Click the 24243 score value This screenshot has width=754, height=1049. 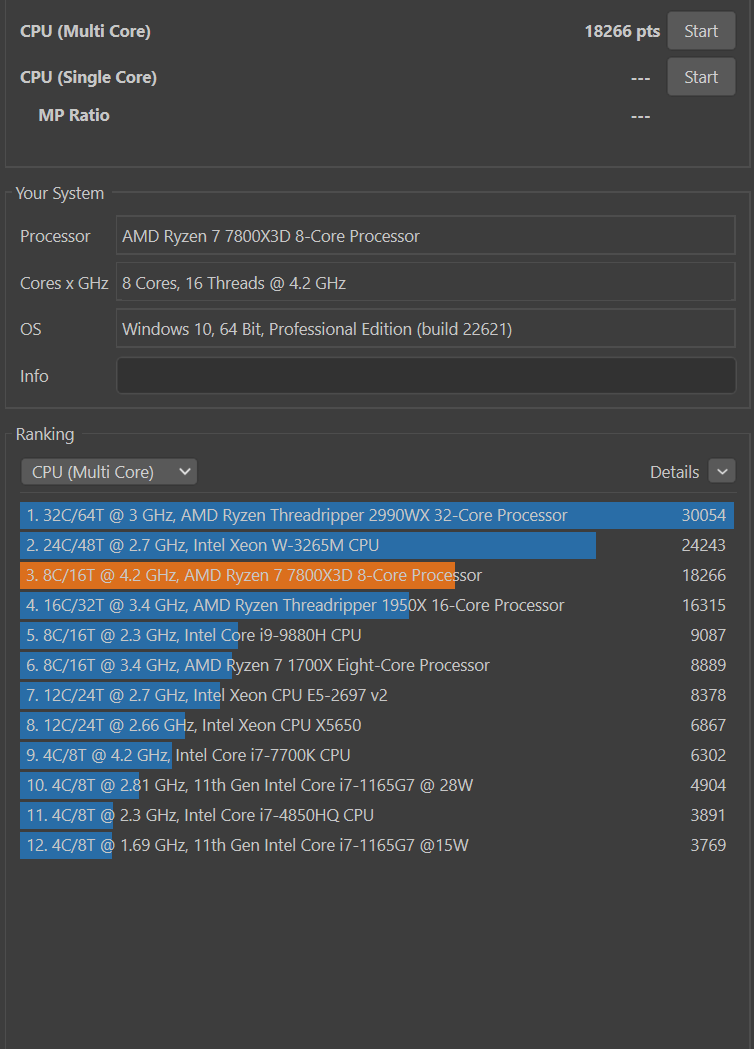click(x=703, y=545)
